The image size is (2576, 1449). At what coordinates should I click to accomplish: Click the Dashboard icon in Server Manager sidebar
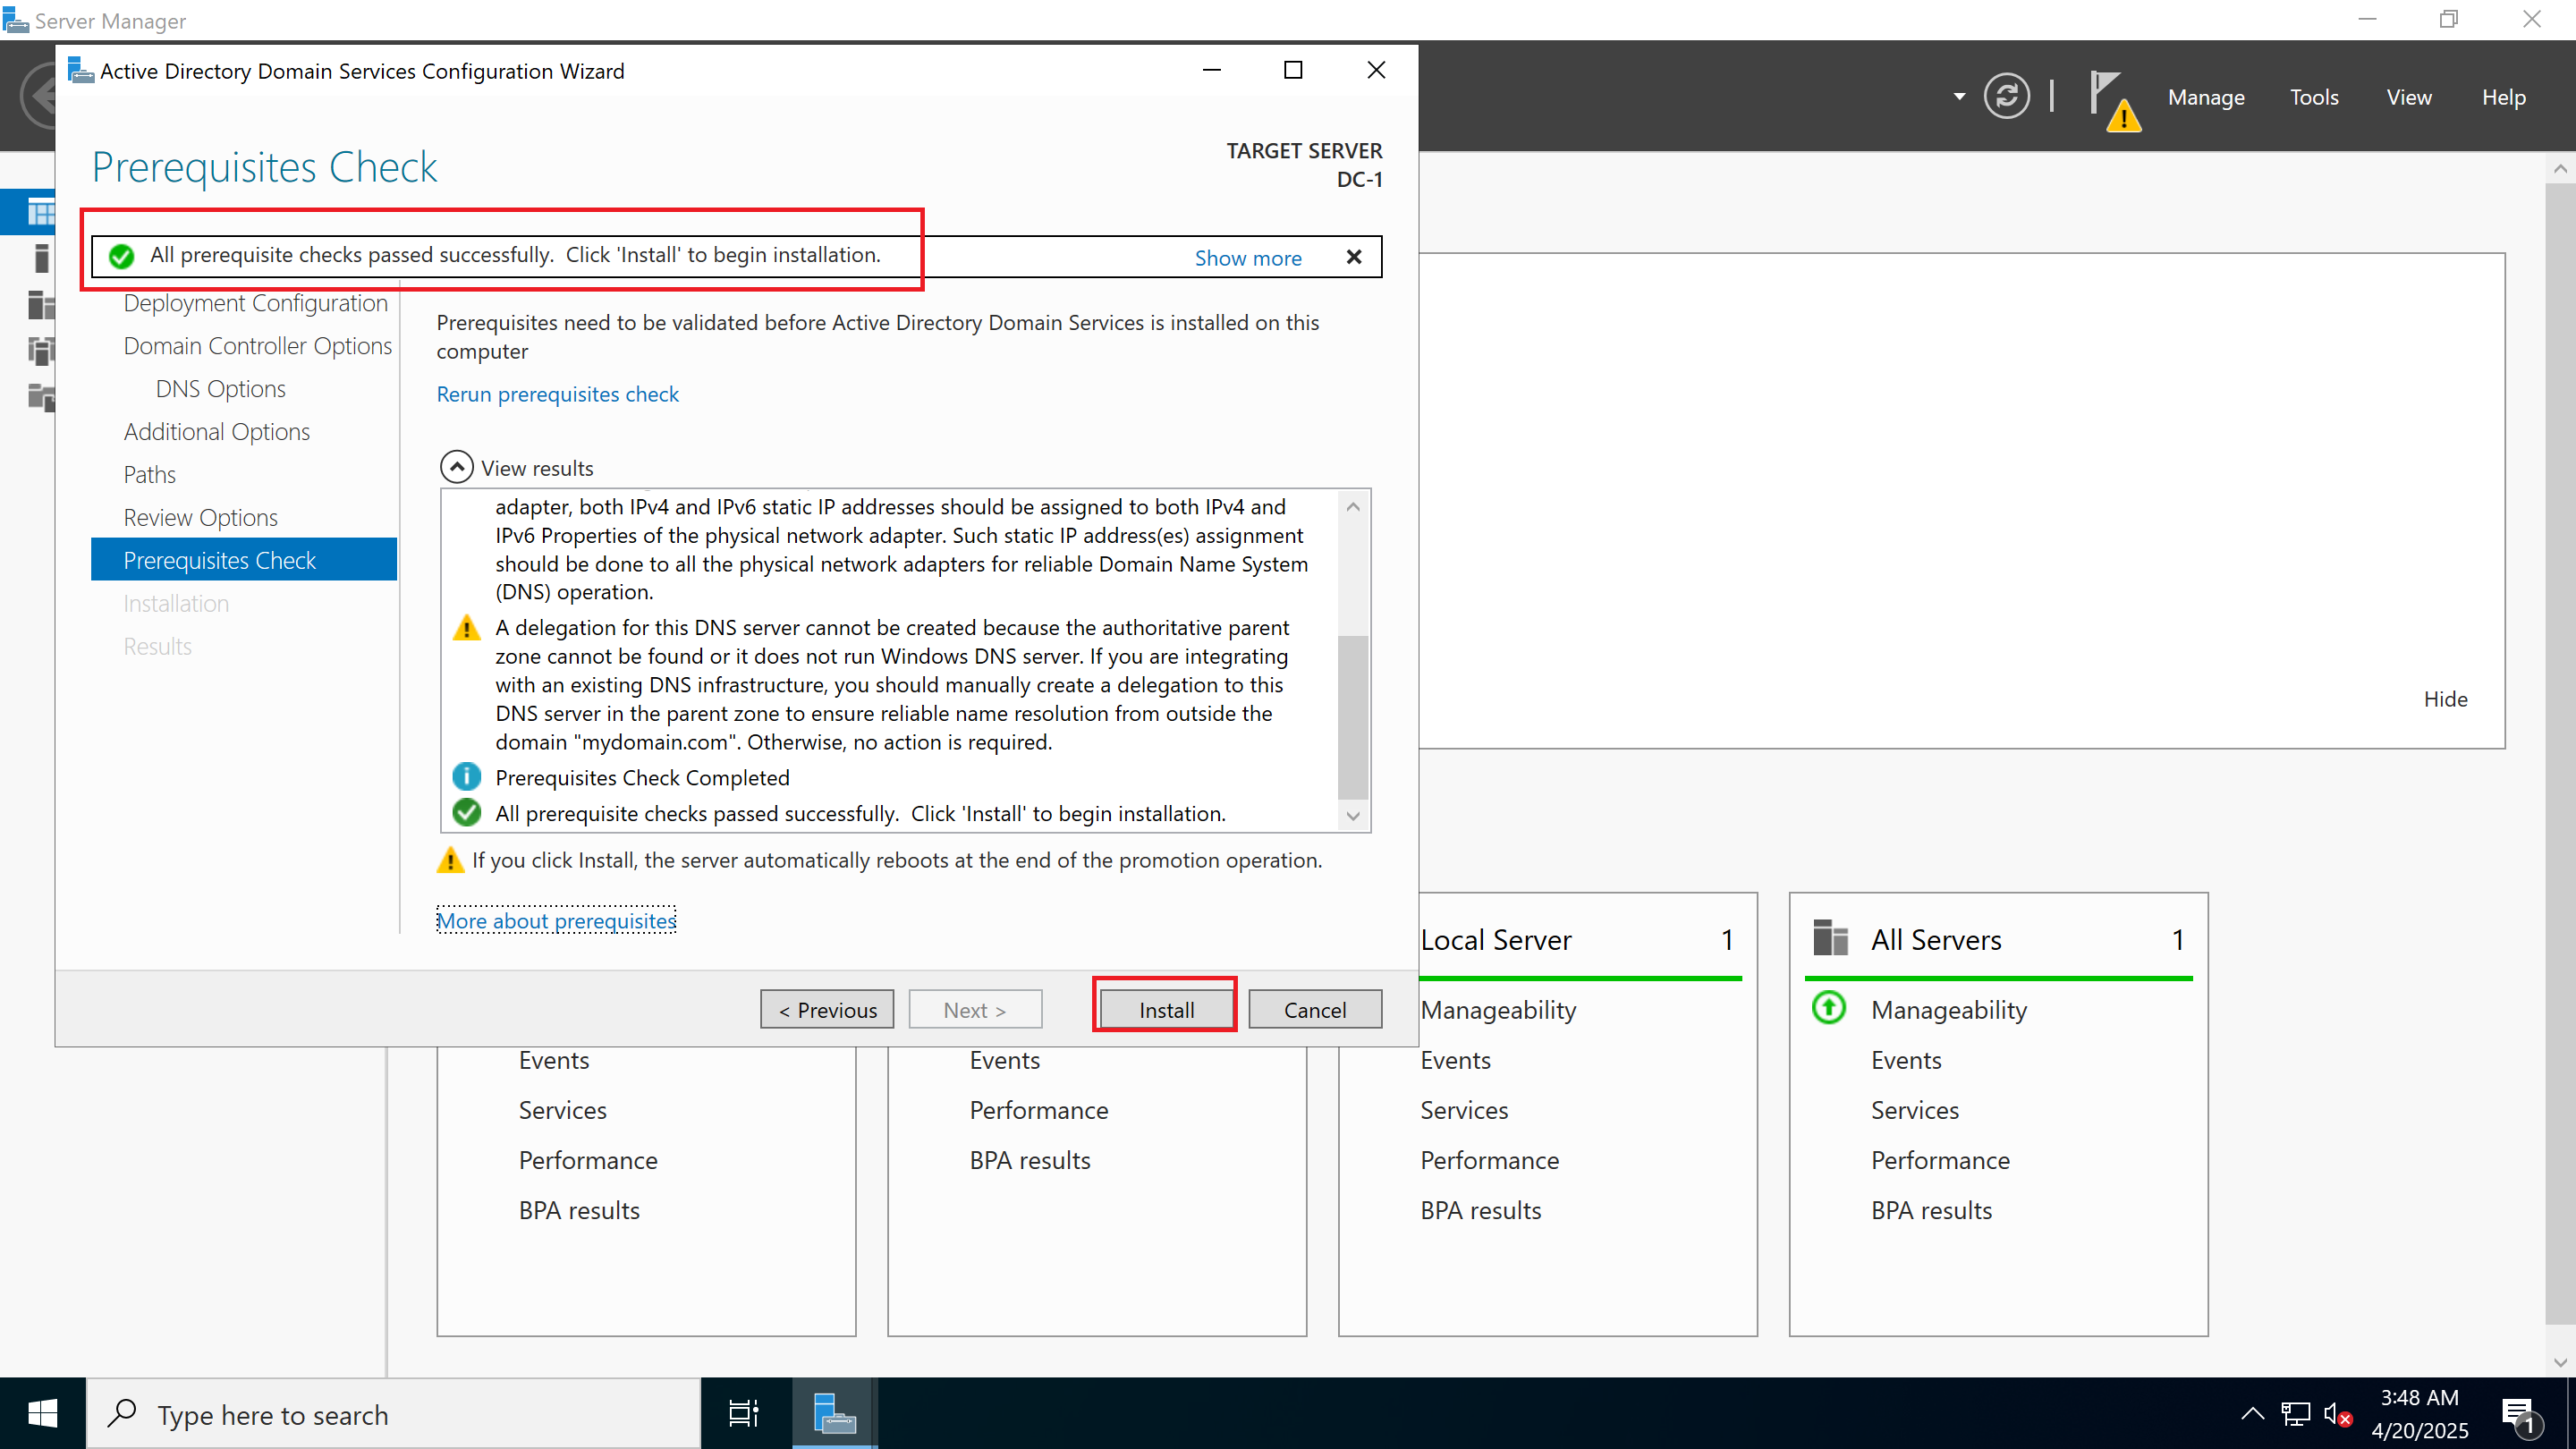[40, 212]
